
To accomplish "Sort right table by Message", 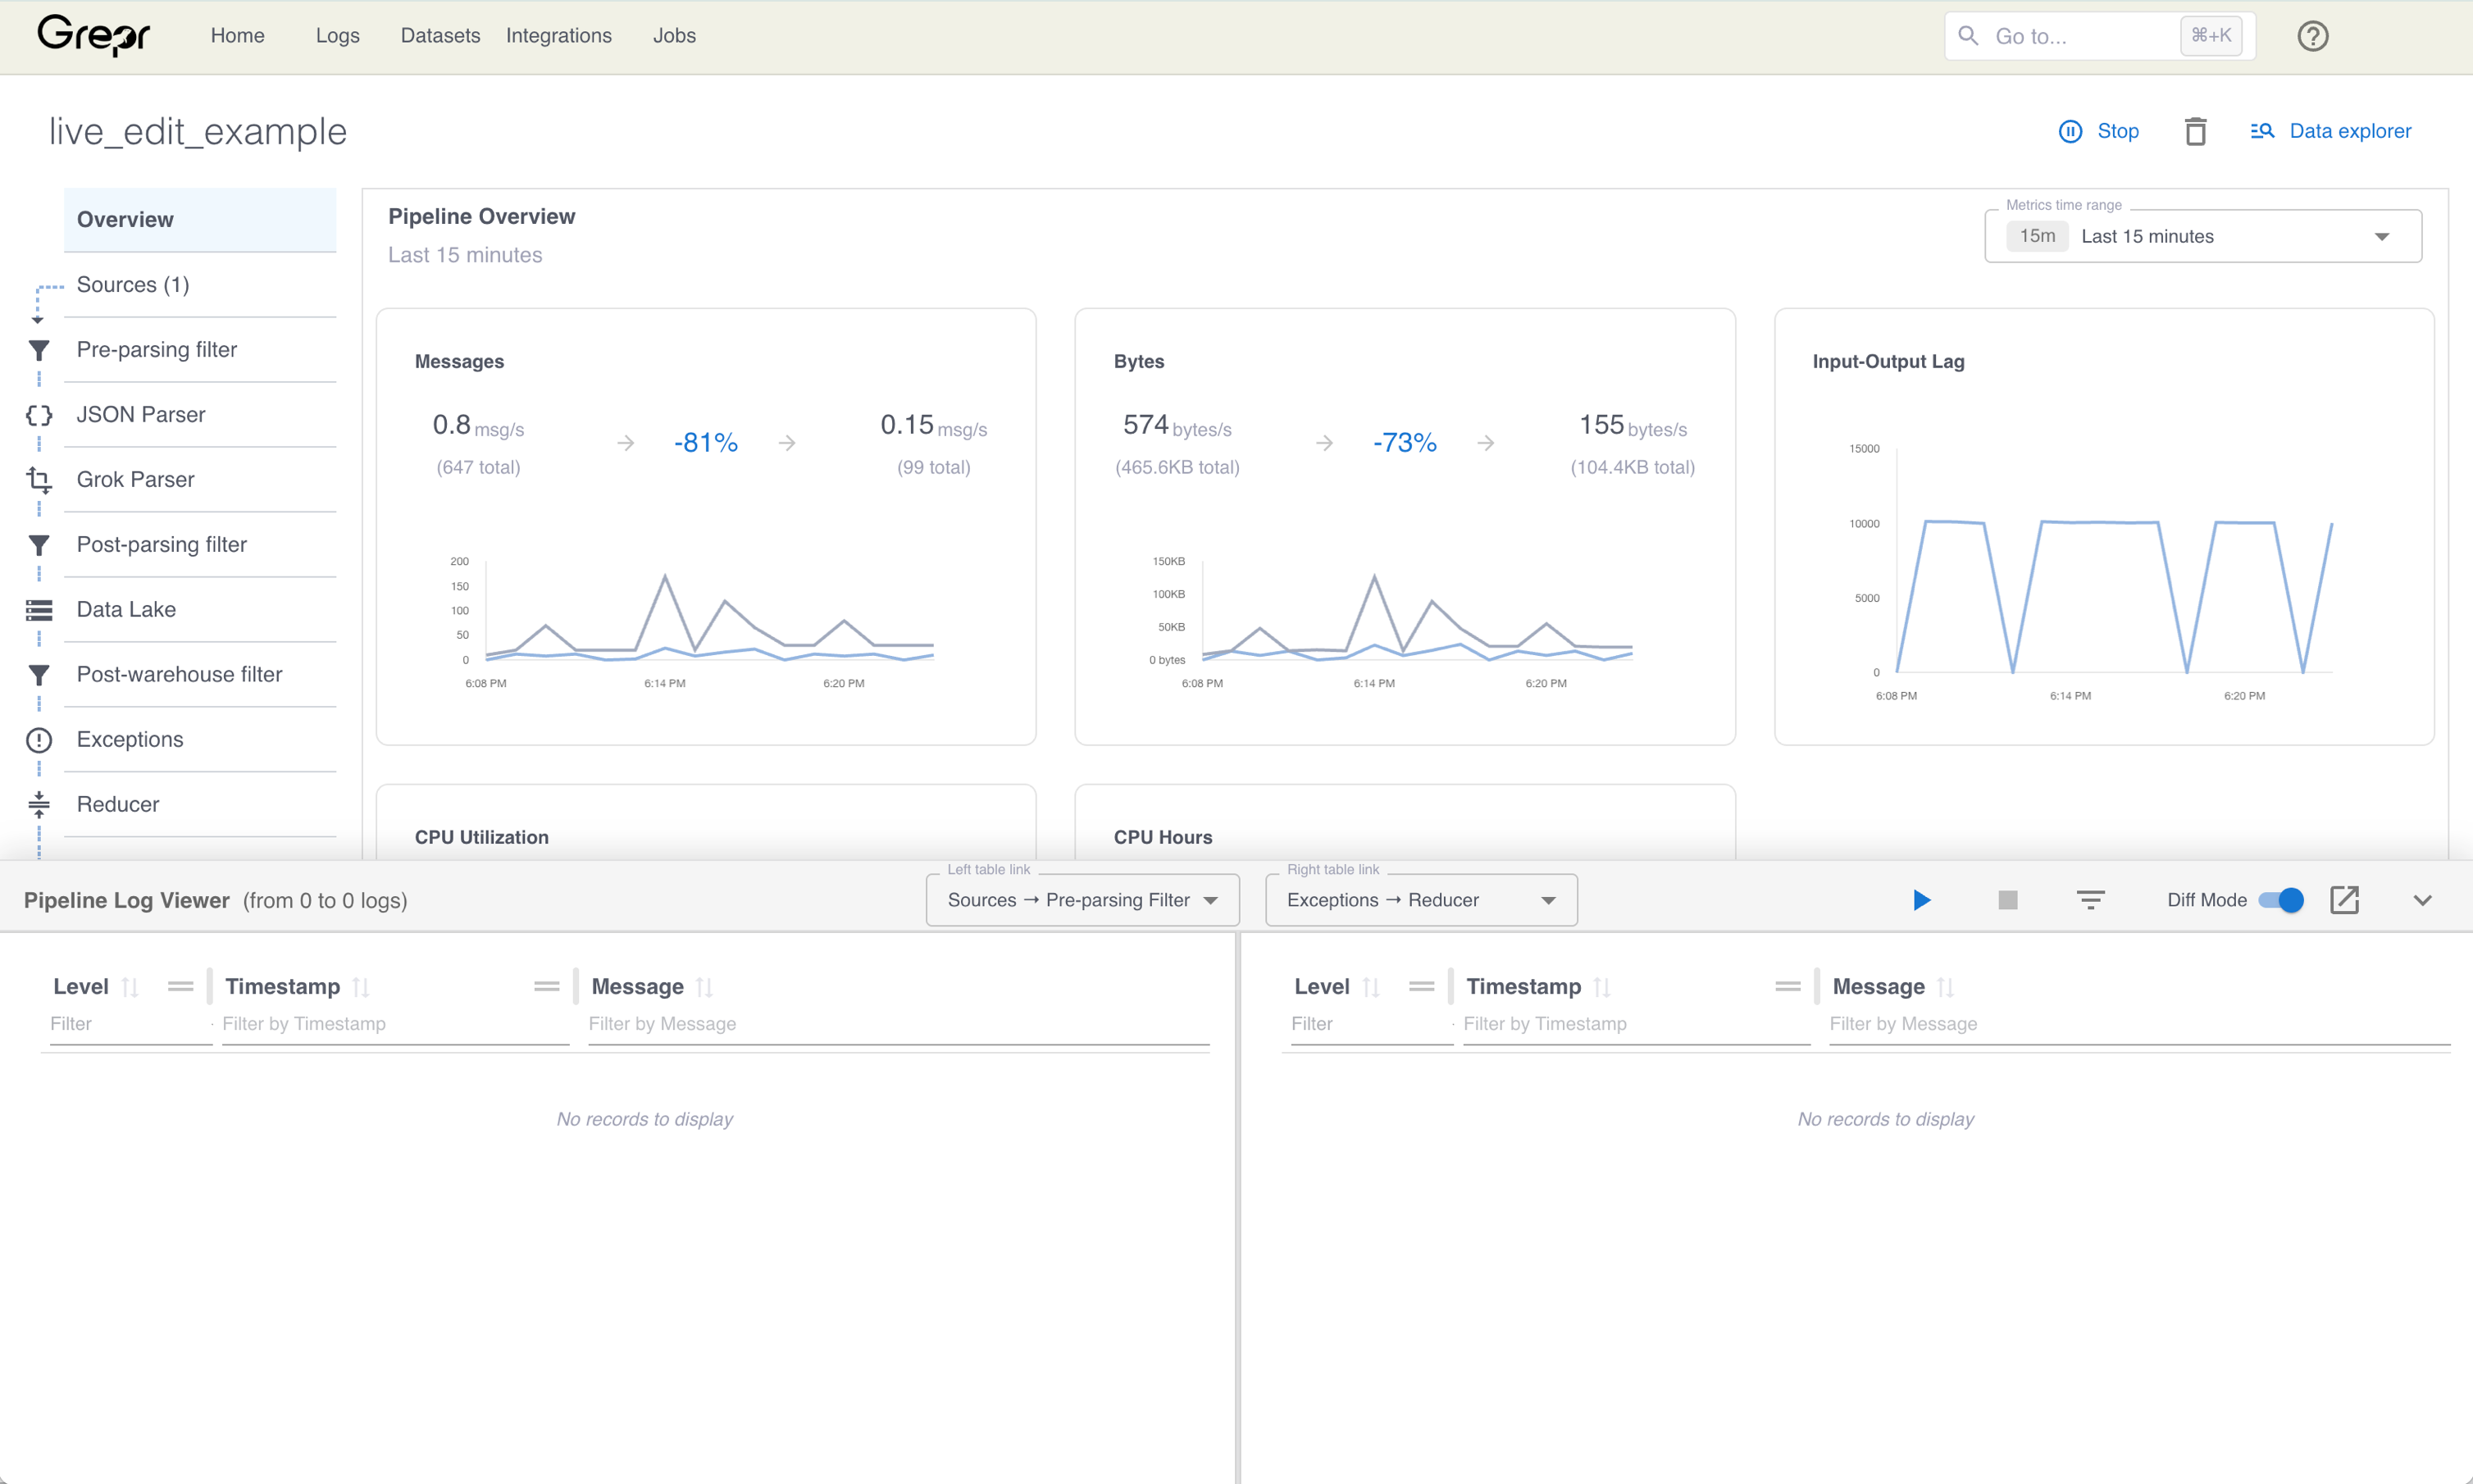I will [1945, 987].
